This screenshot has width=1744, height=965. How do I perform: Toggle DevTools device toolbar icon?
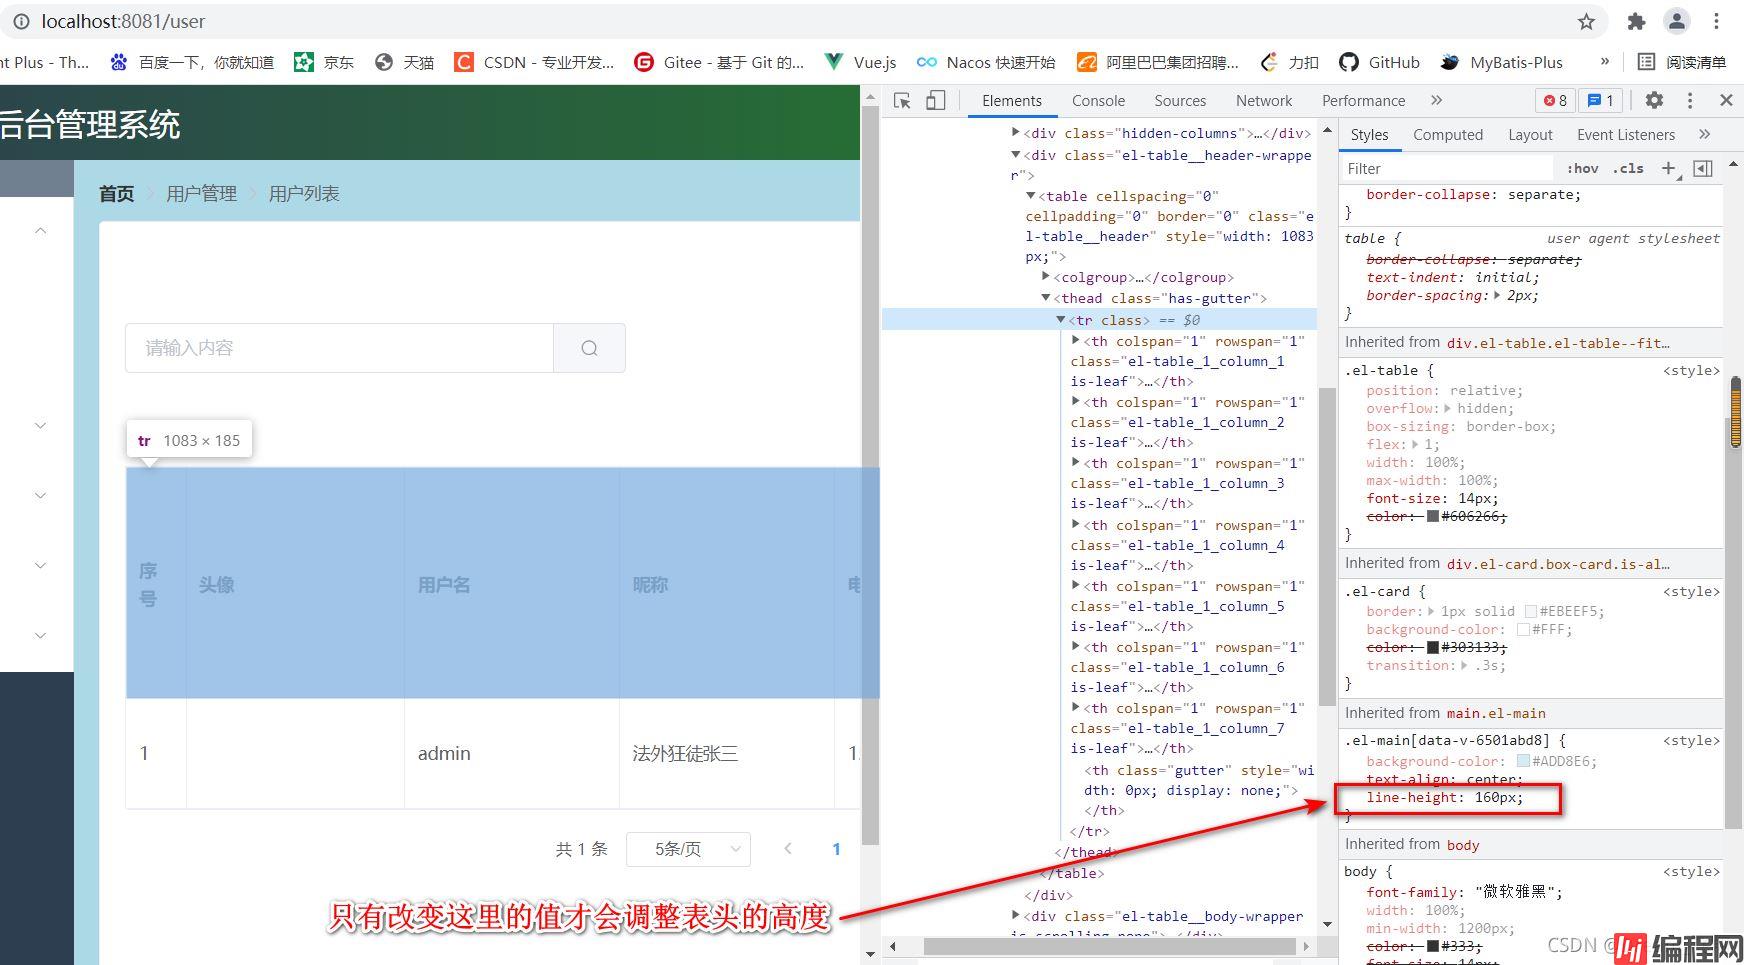pyautogui.click(x=935, y=100)
